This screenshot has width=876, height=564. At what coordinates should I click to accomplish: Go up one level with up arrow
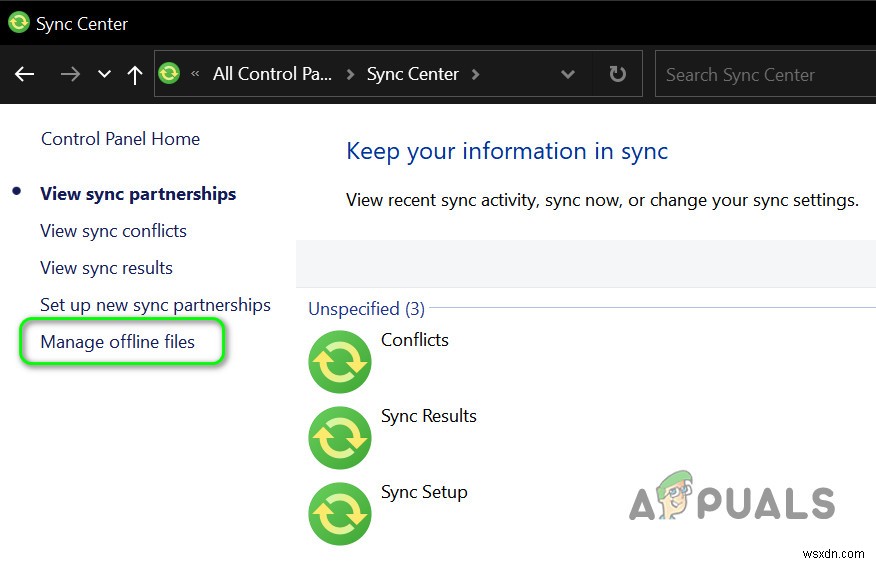[x=135, y=74]
